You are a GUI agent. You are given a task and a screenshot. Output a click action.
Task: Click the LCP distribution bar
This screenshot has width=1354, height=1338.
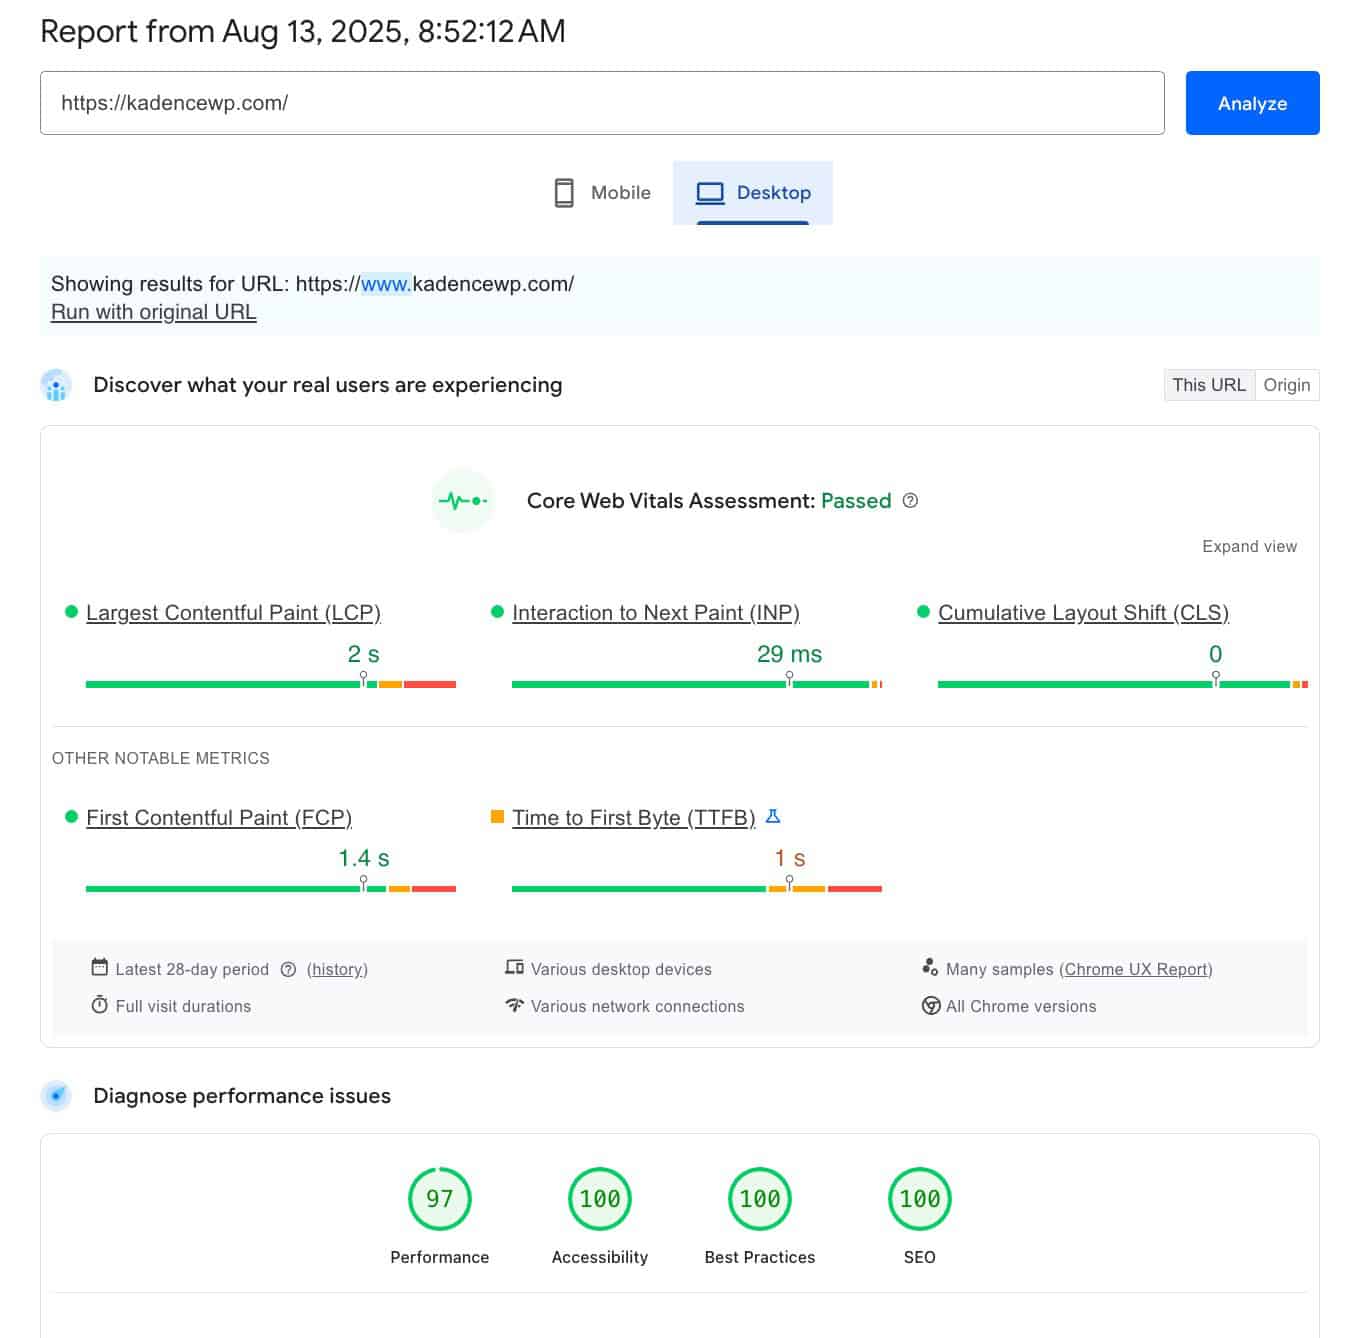271,684
